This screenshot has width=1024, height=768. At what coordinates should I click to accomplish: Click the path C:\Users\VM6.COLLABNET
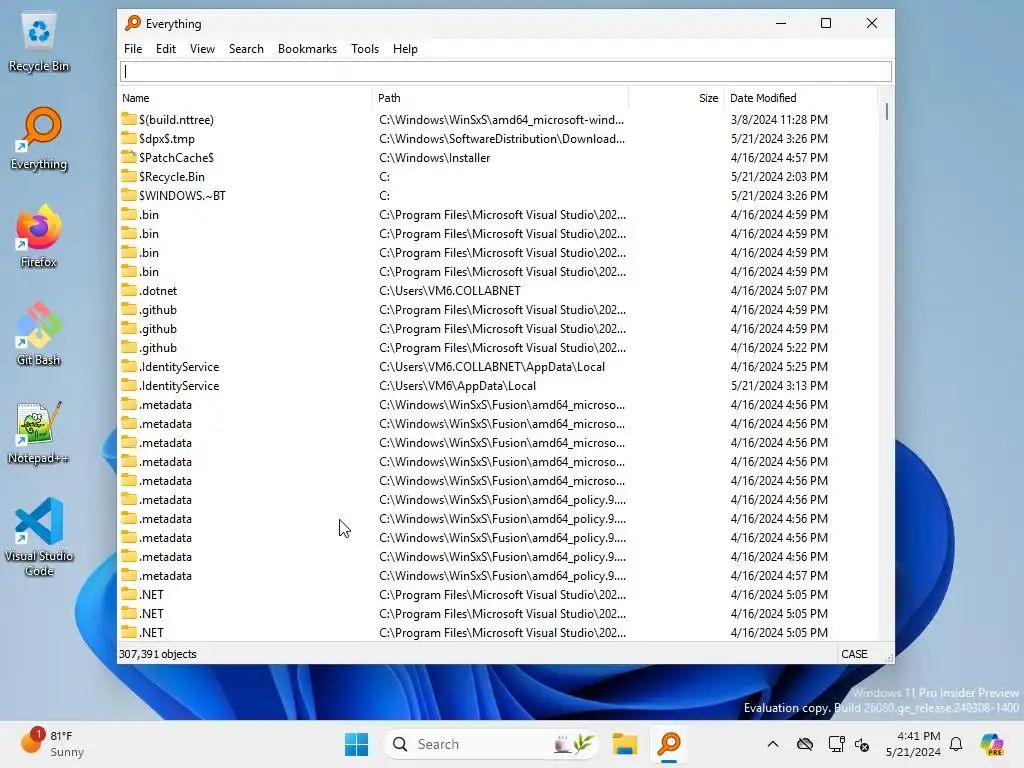point(449,291)
